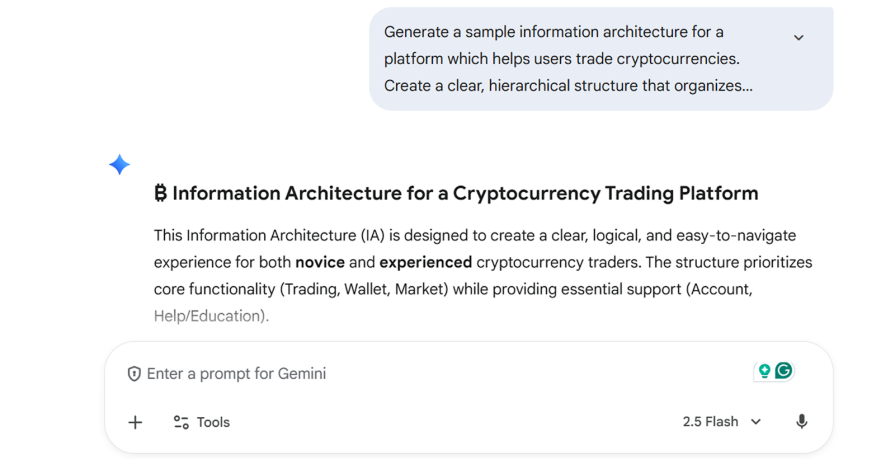
Task: Focus the "Enter a prompt for Gemini" field
Action: pos(400,374)
